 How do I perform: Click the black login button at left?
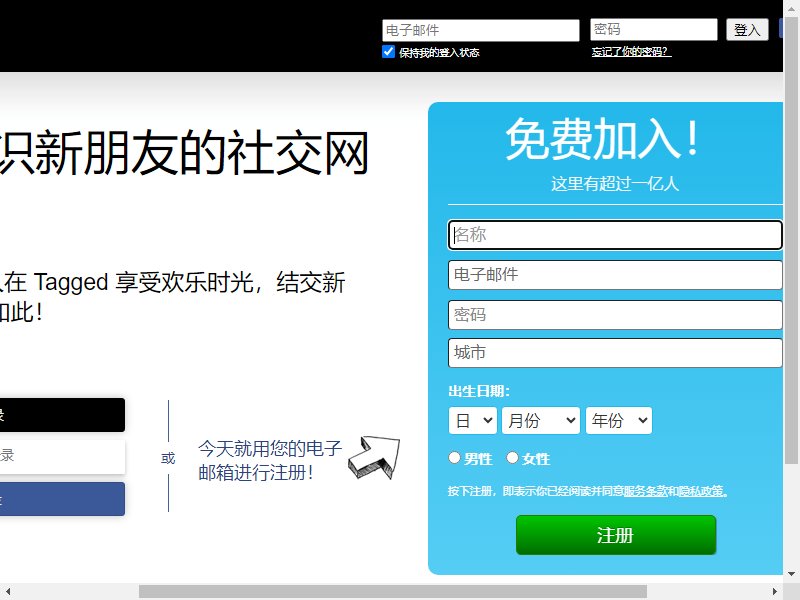click(x=62, y=415)
